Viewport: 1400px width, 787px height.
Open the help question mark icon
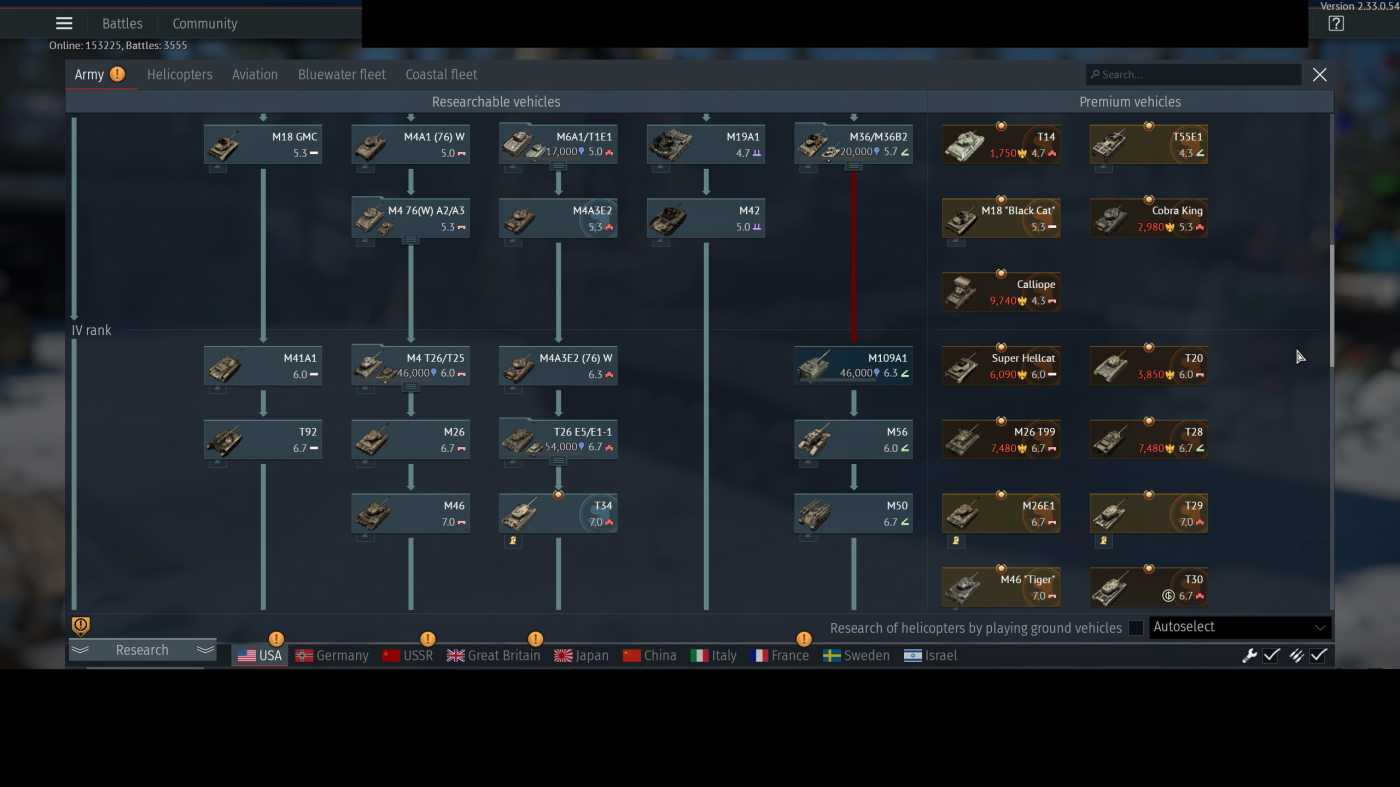tap(1336, 24)
